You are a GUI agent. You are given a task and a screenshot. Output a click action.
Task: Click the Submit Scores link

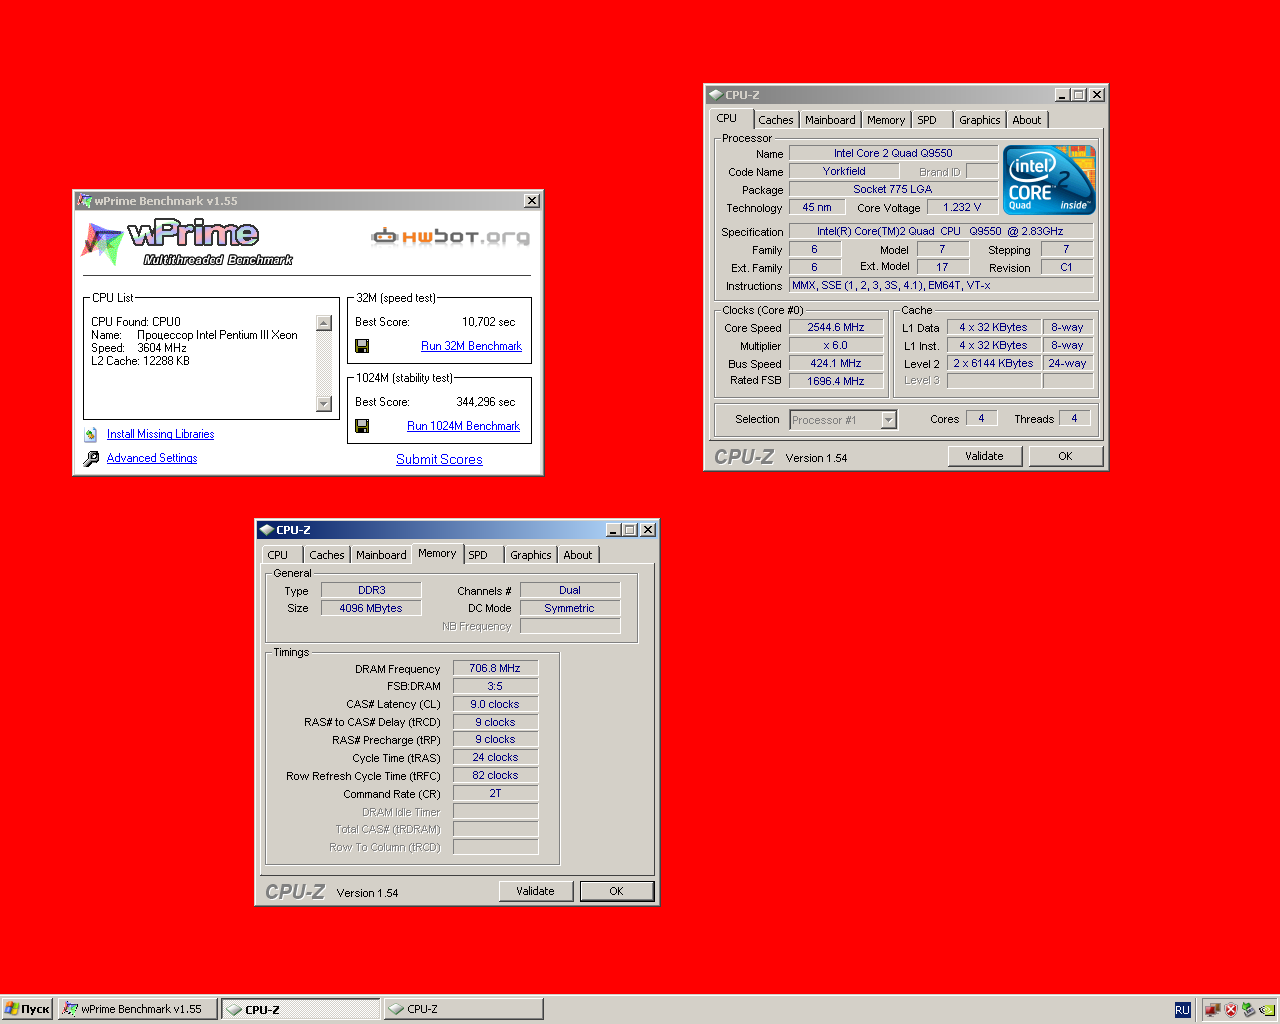tap(439, 460)
